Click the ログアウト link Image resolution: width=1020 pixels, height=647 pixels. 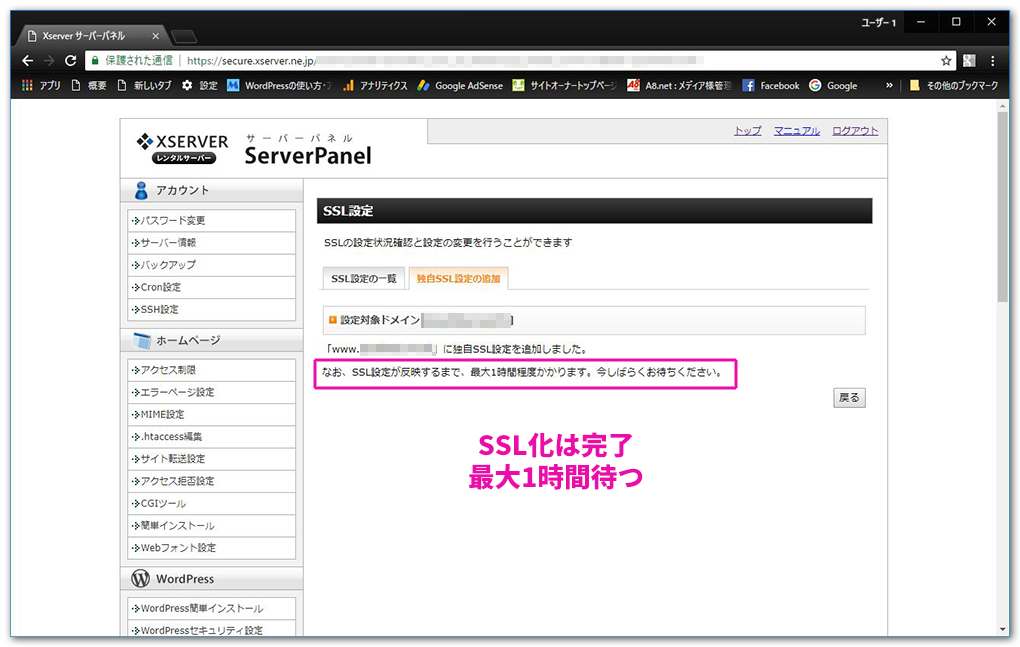coord(854,130)
